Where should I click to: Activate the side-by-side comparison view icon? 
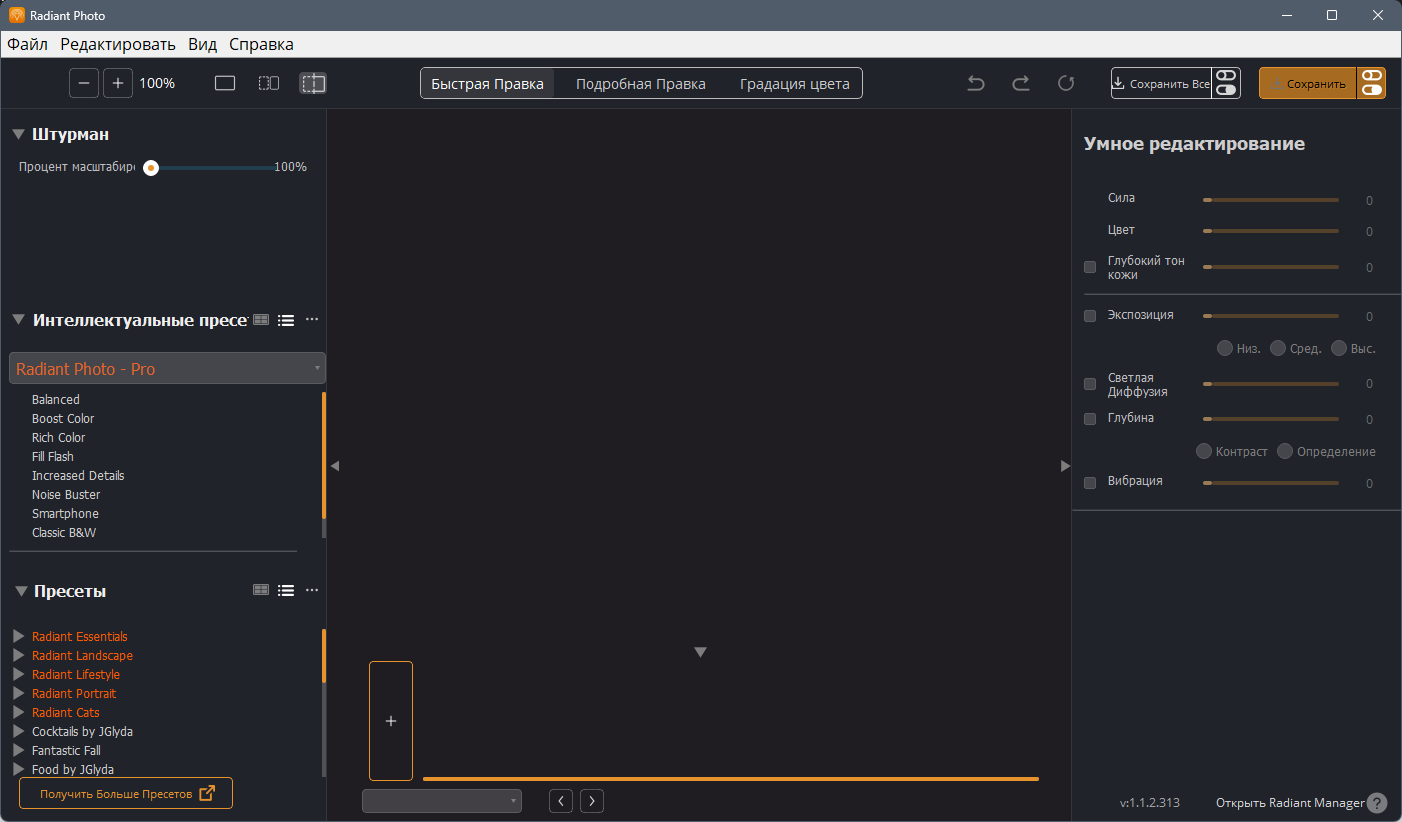pyautogui.click(x=268, y=83)
